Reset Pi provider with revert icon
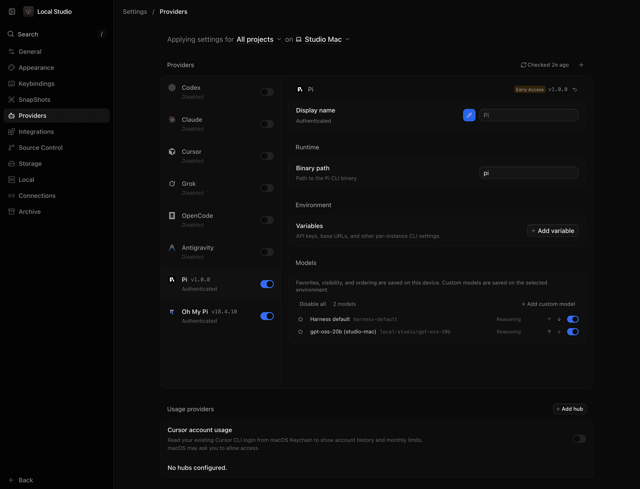Screen dimensions: 640x489 tap(575, 89)
